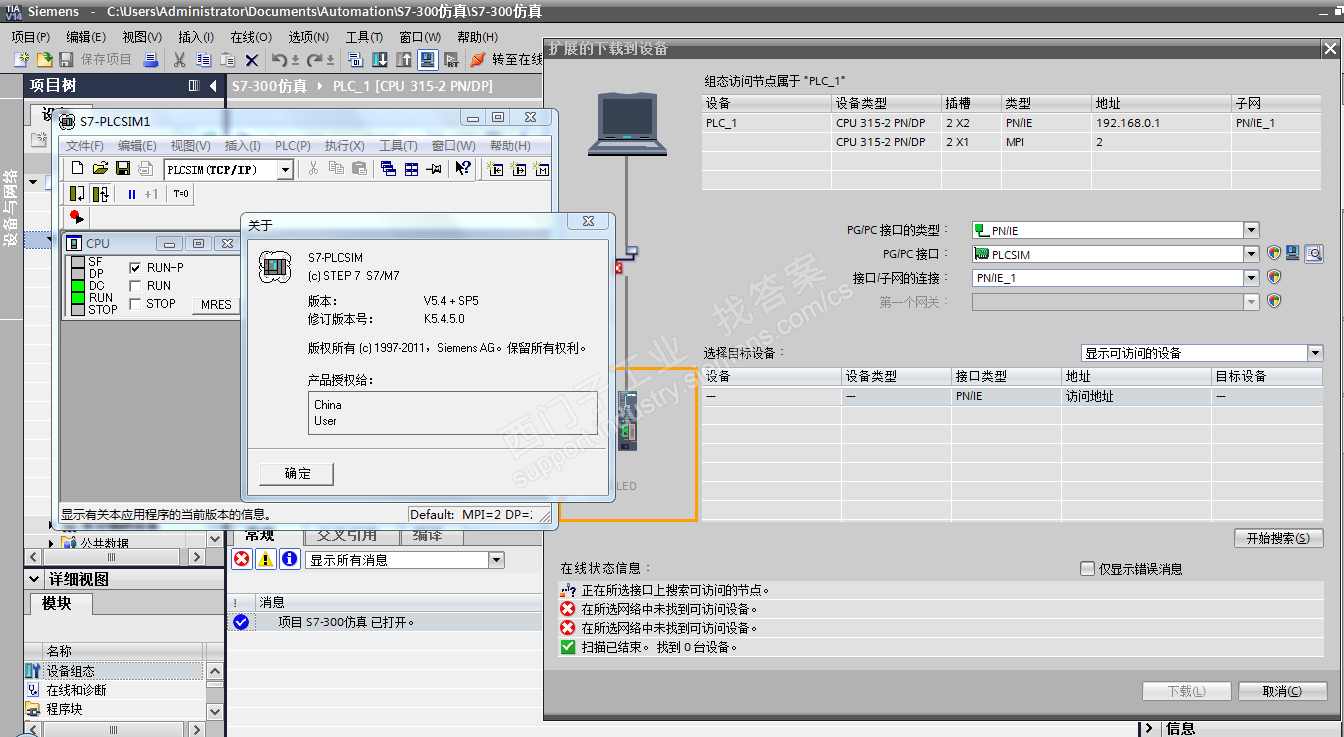
Task: Open the PLCSIM(TCP/IP) interface dropdown
Action: (285, 170)
